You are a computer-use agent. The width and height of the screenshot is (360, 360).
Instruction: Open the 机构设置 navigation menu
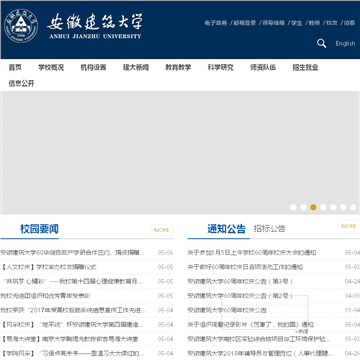pos(93,67)
